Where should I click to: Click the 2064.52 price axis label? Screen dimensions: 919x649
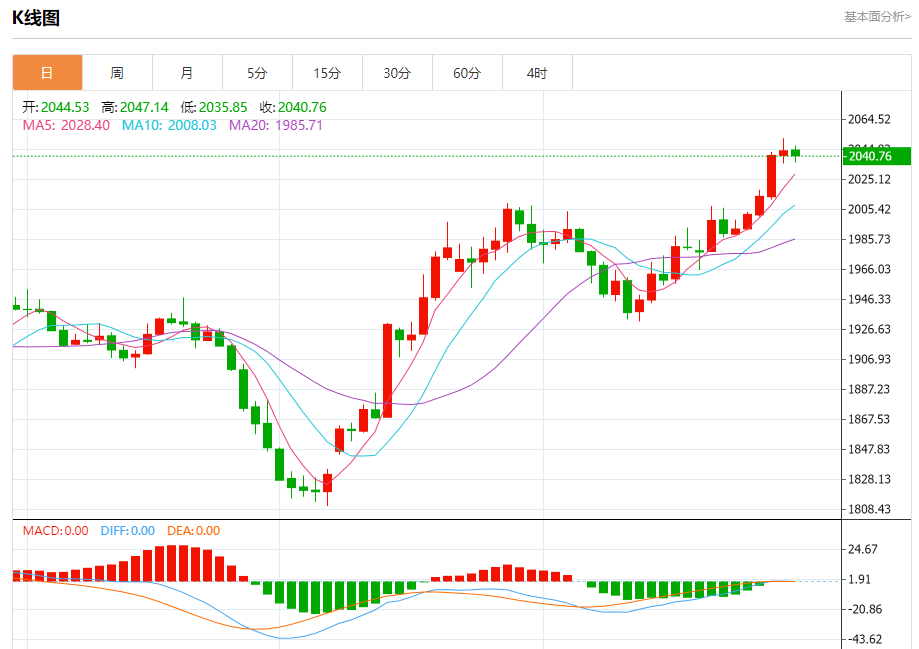coord(869,119)
